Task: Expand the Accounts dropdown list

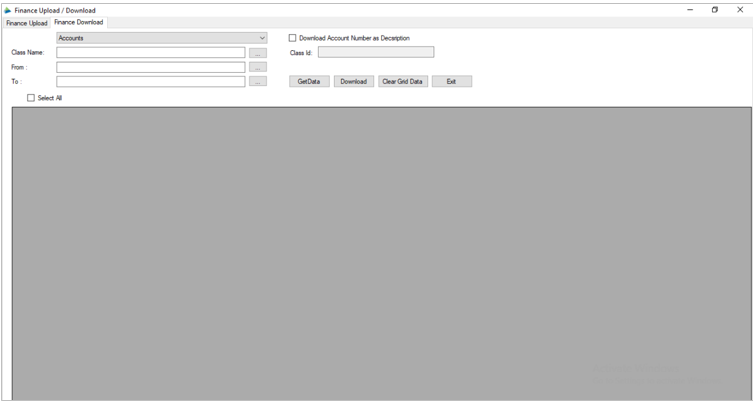Action: tap(262, 38)
